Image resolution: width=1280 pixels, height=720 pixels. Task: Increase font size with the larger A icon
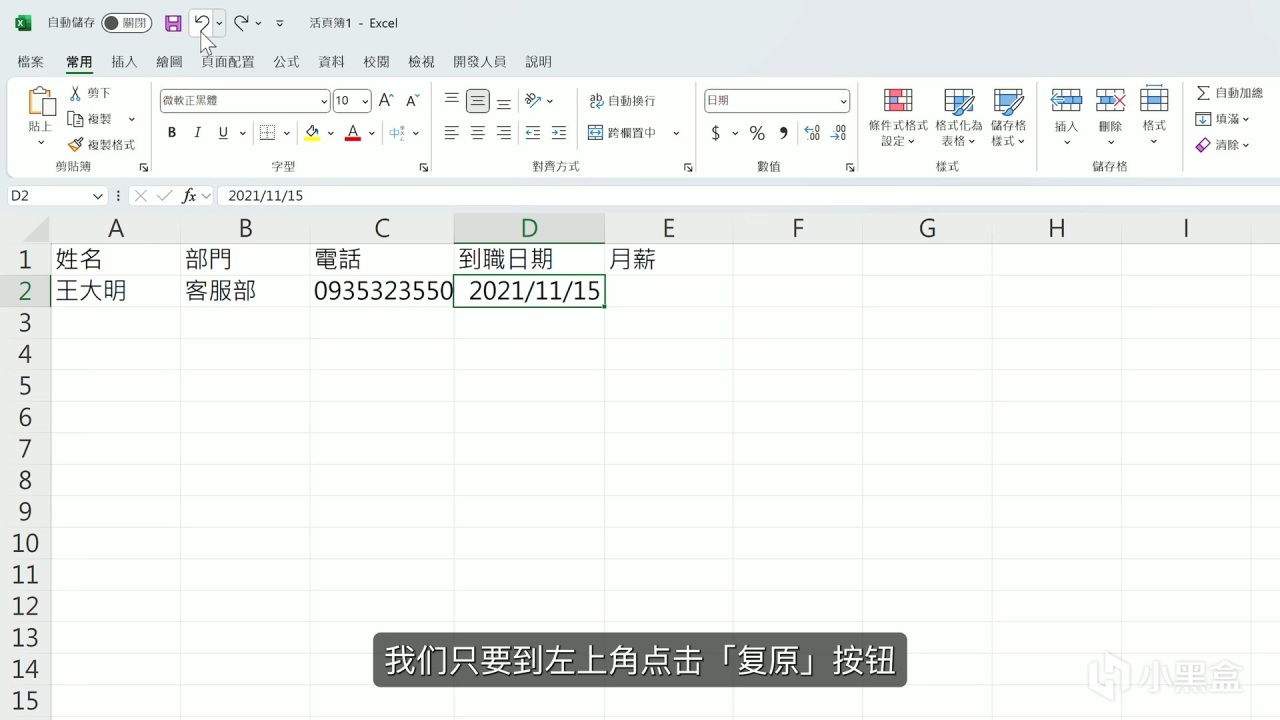tap(386, 101)
